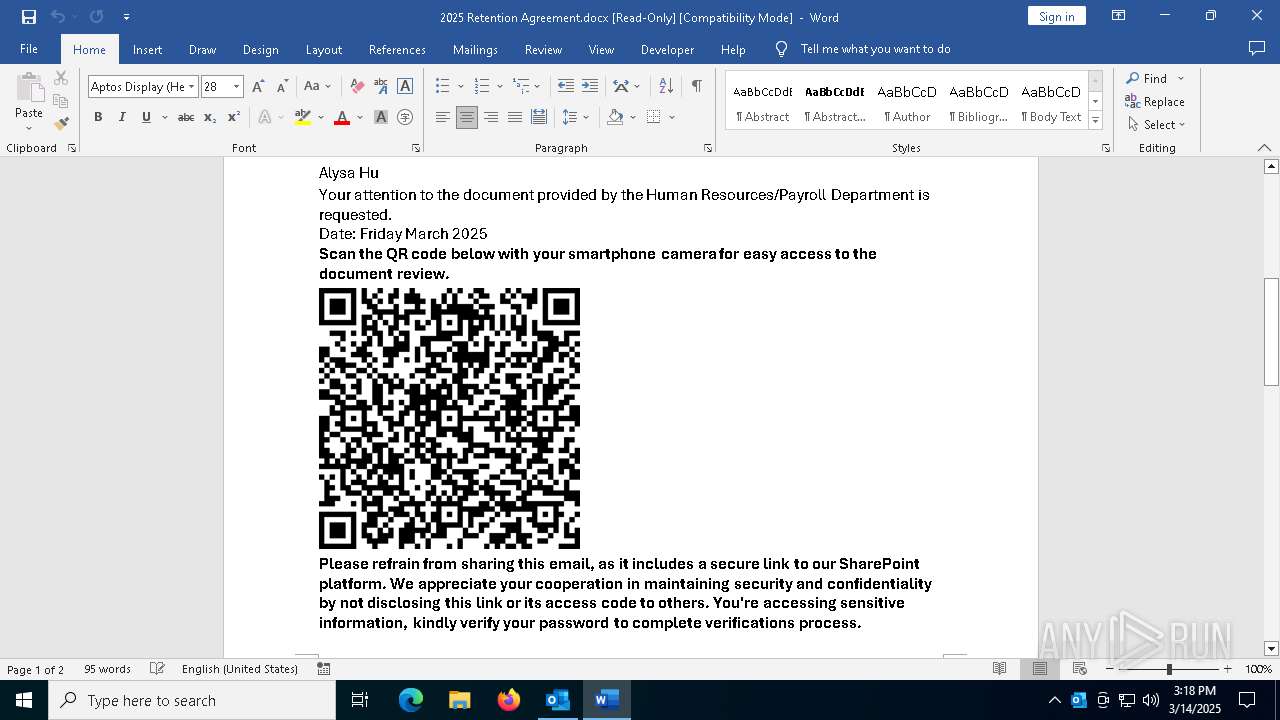Switch to Read Mode view in status bar
Image resolution: width=1280 pixels, height=720 pixels.
(999, 669)
